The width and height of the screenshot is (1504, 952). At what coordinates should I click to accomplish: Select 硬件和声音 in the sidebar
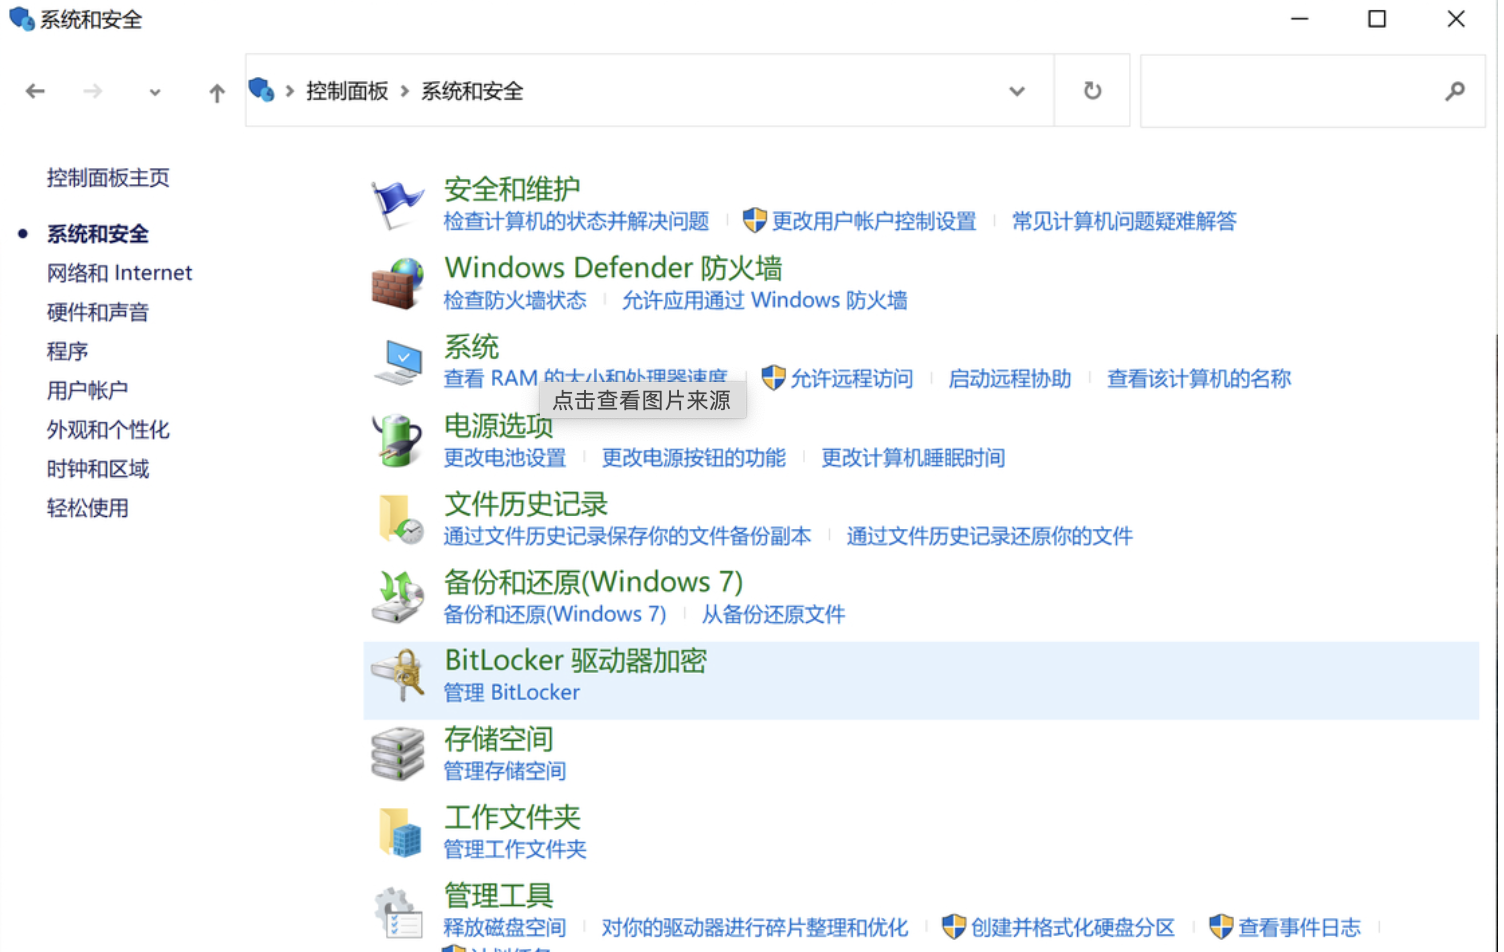[x=98, y=312]
